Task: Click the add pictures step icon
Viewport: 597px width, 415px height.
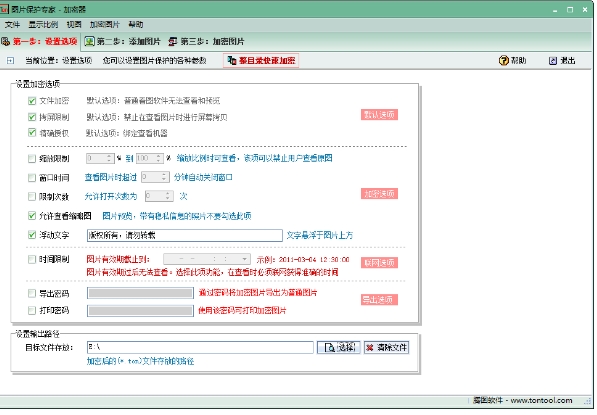Action: tap(89, 41)
